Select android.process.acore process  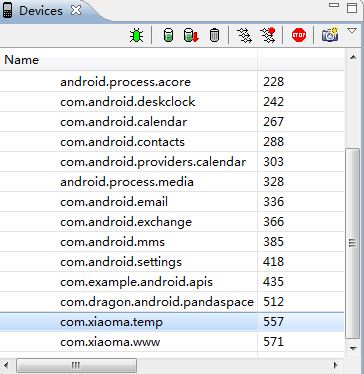125,82
